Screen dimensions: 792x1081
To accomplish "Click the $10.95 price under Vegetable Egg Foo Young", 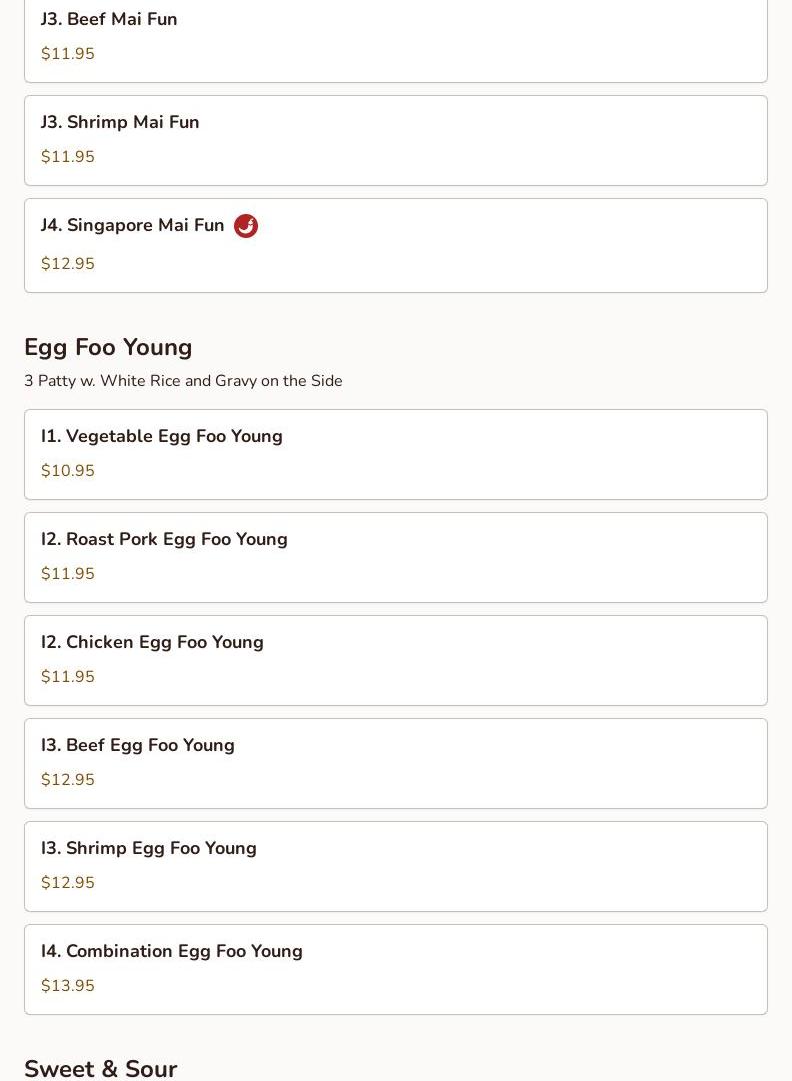I will tap(68, 471).
